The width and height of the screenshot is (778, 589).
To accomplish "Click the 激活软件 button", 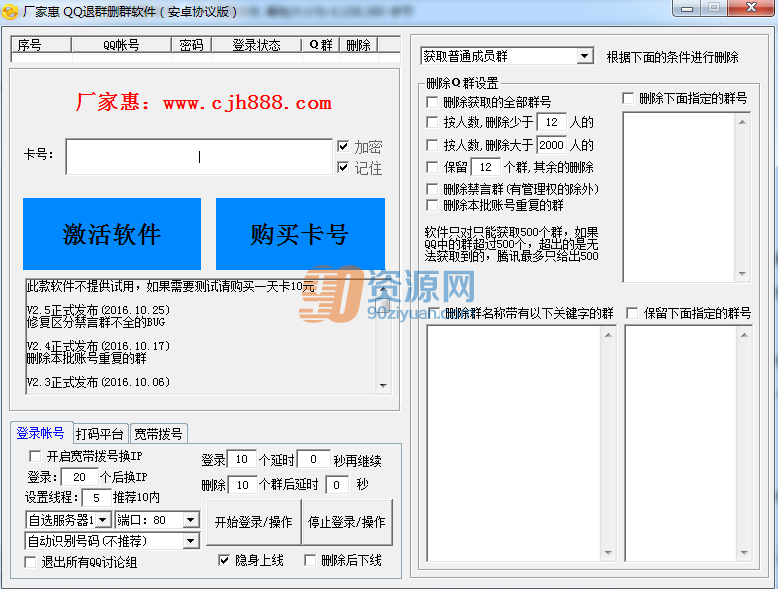I will 112,234.
